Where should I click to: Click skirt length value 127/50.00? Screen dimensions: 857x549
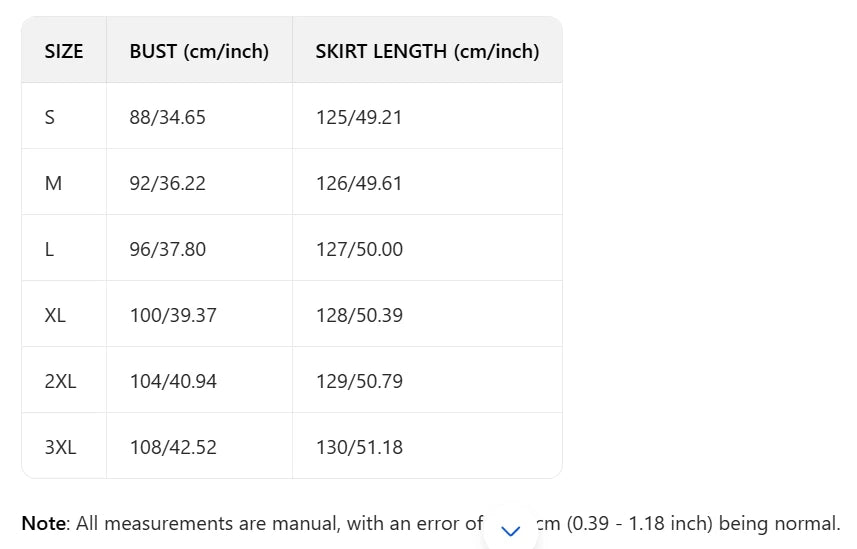359,249
